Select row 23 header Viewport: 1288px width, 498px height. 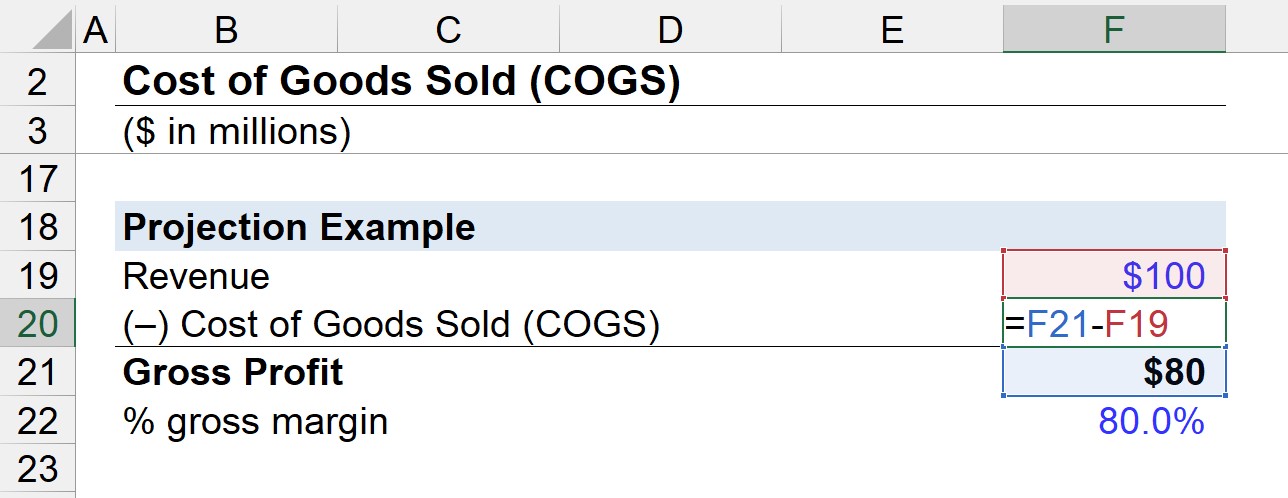(x=38, y=469)
